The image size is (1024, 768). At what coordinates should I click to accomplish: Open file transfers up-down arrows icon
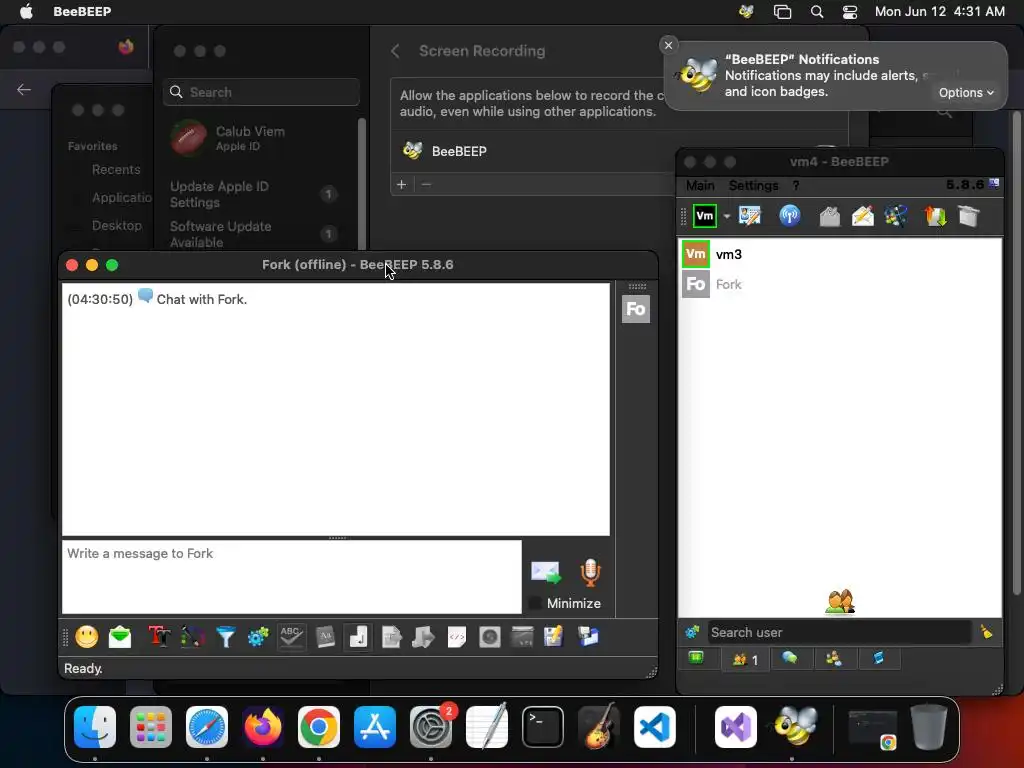pyautogui.click(x=935, y=216)
